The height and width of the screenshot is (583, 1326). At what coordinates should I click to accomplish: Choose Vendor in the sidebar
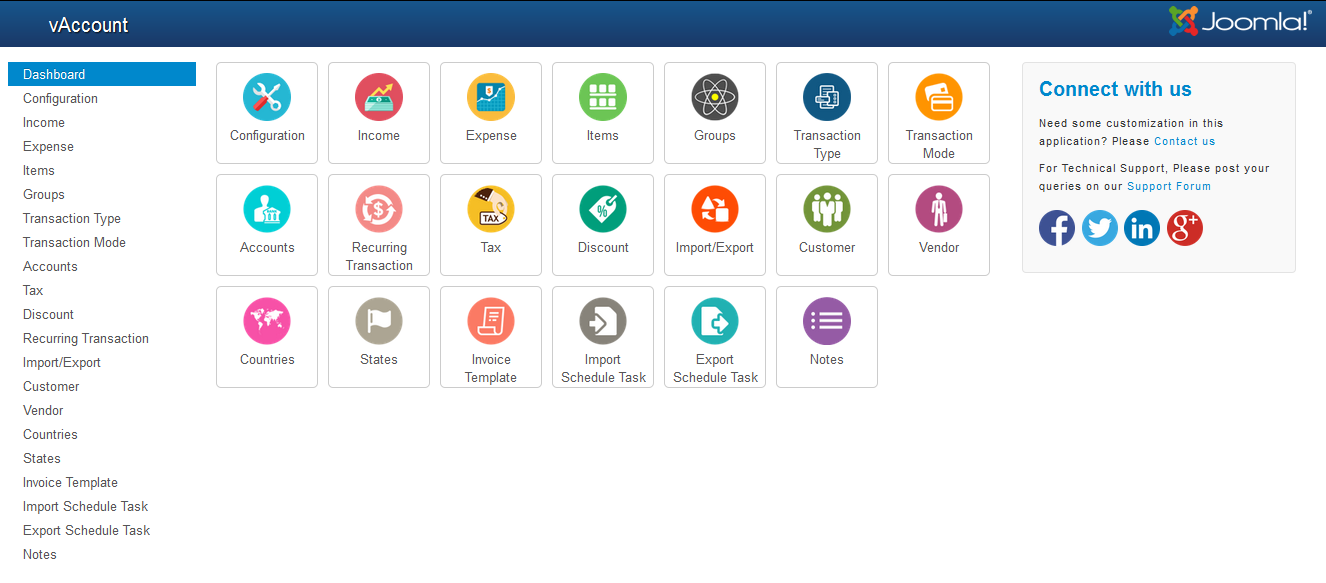[102, 410]
